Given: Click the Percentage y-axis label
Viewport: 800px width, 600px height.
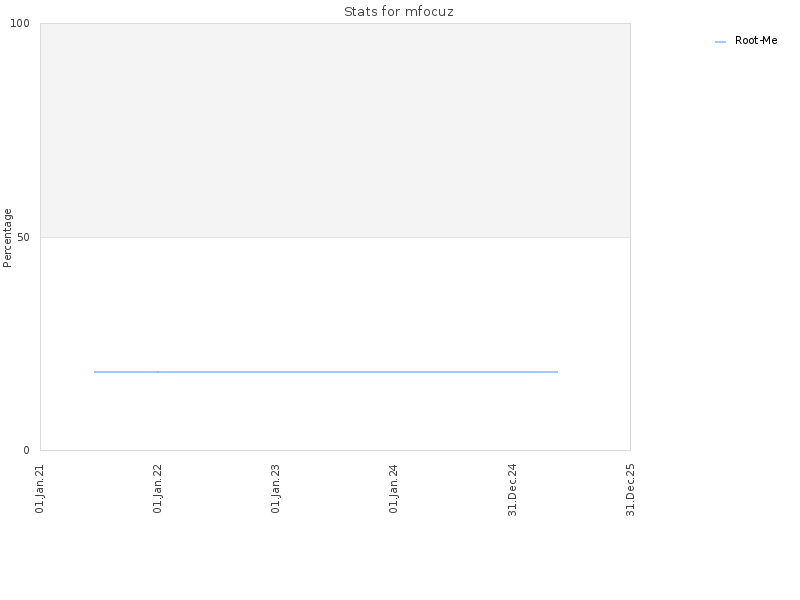Looking at the screenshot, I should pyautogui.click(x=7, y=238).
